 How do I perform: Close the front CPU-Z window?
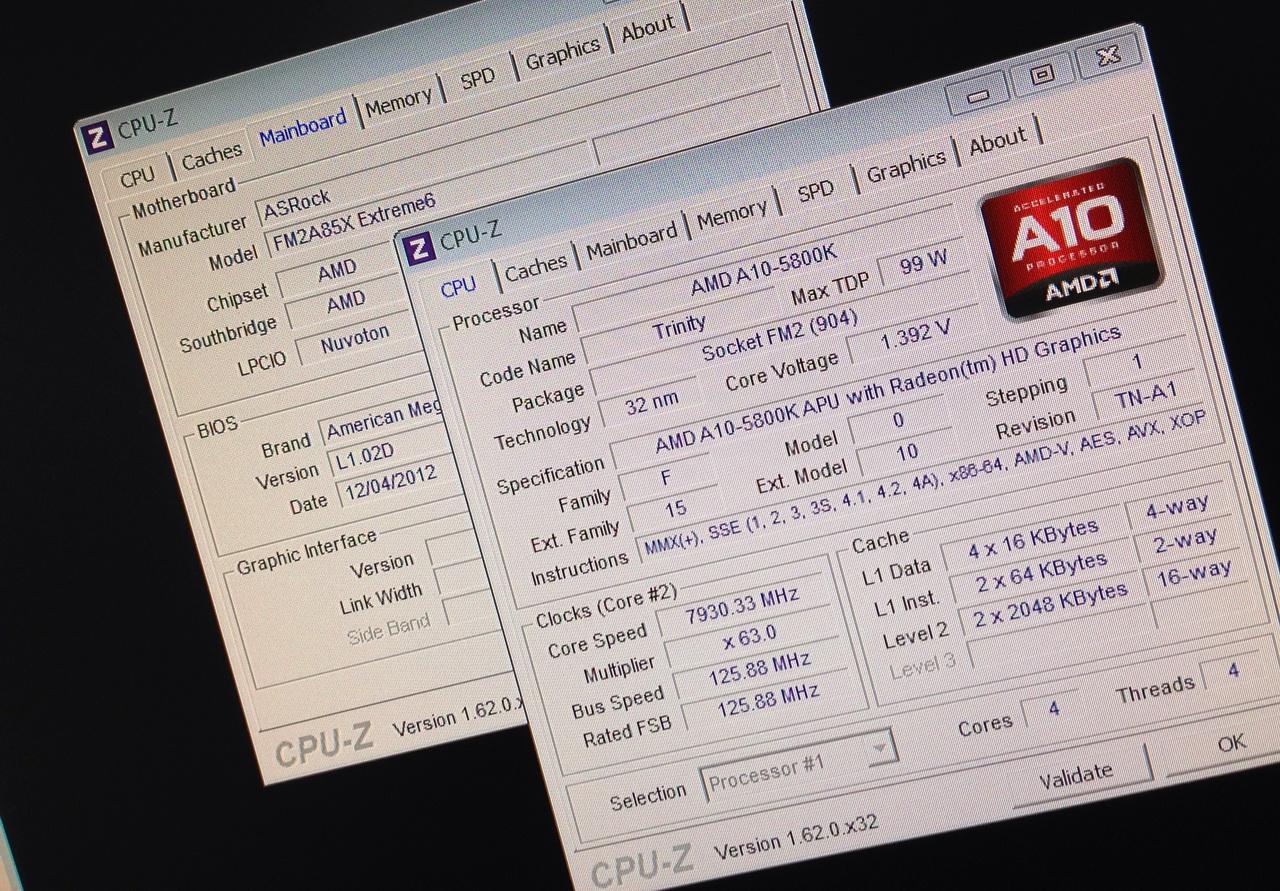pos(1108,55)
